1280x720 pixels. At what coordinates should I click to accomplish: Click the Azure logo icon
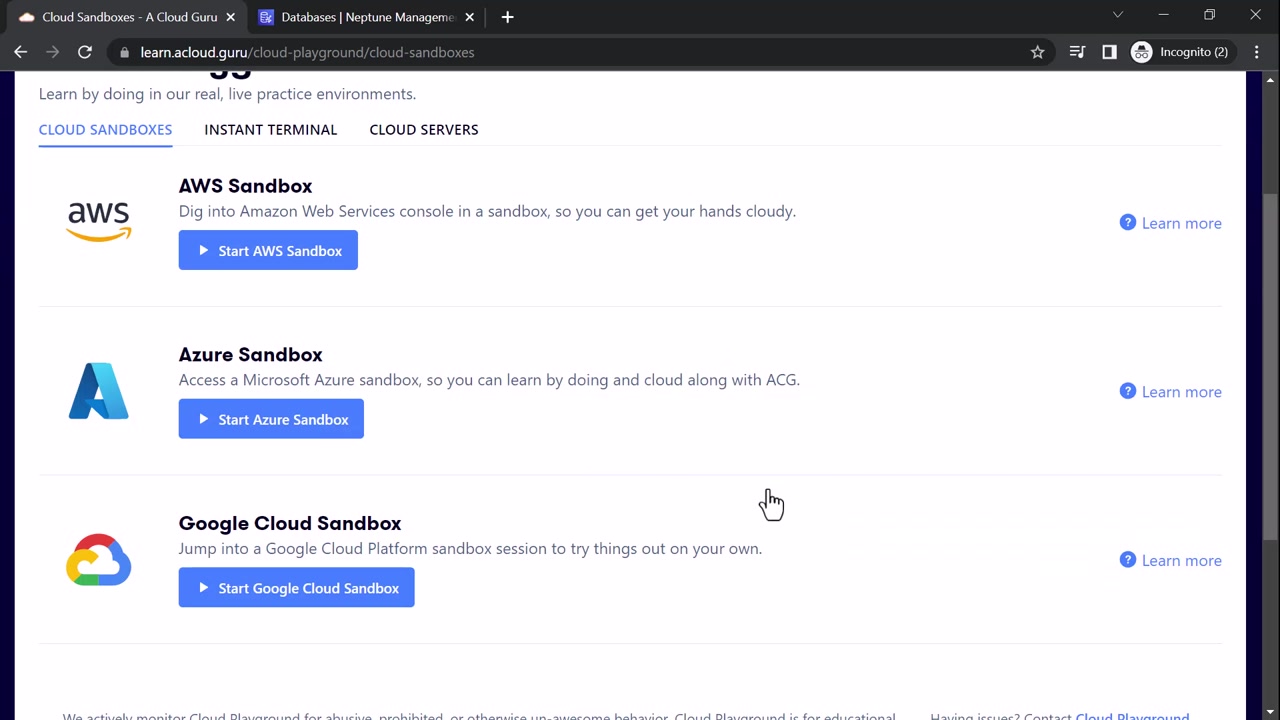[x=99, y=391]
